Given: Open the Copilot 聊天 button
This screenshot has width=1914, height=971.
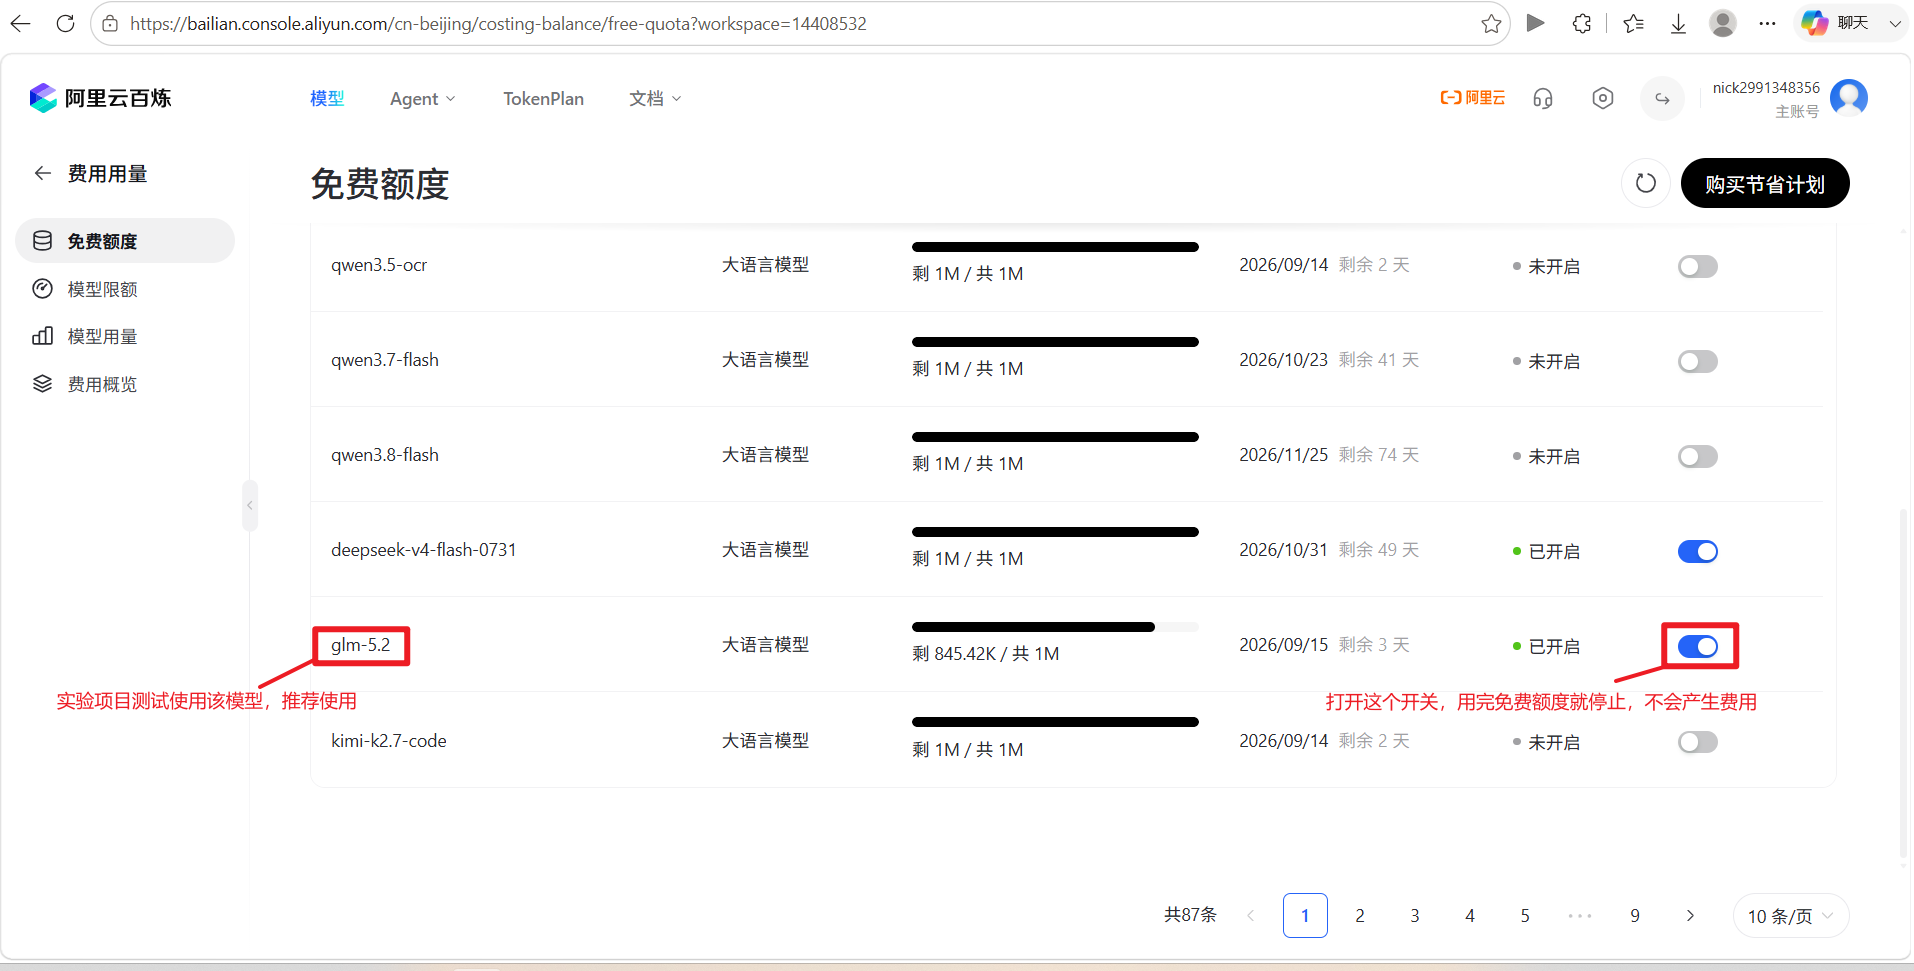Looking at the screenshot, I should pos(1835,23).
